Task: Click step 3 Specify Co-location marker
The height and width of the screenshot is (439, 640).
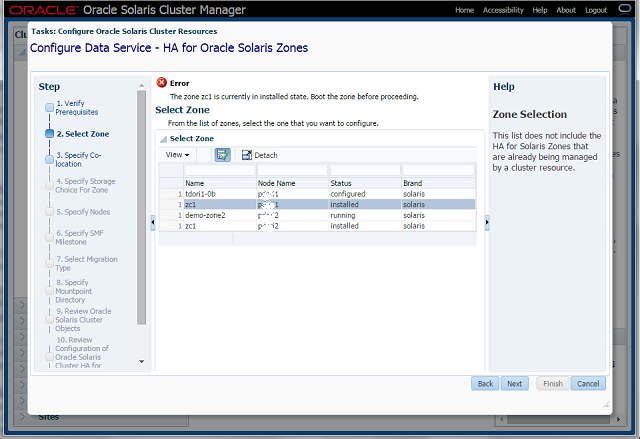Action: coord(49,160)
